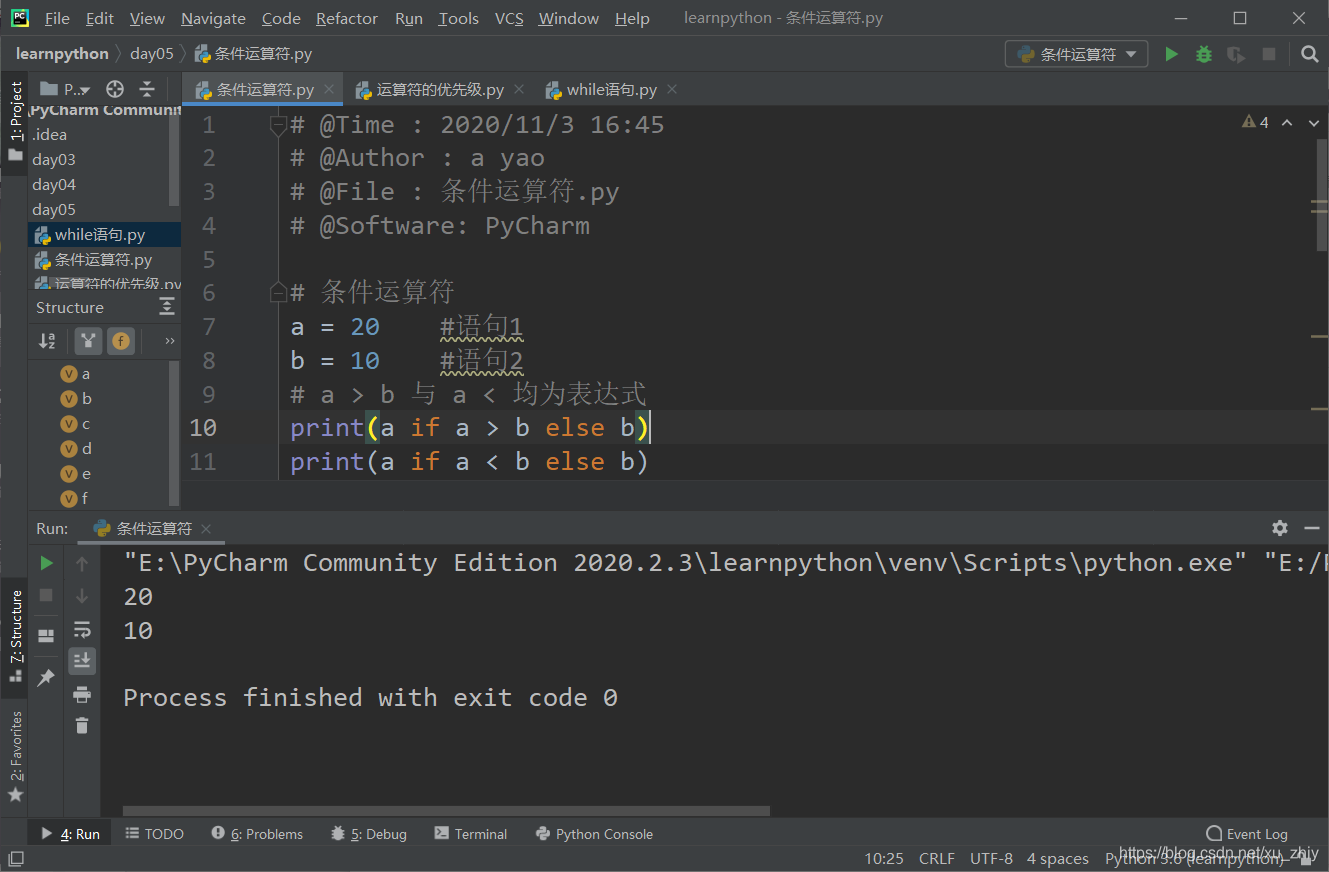Collapse code fold marker at line 1
The image size is (1329, 872).
(x=279, y=125)
